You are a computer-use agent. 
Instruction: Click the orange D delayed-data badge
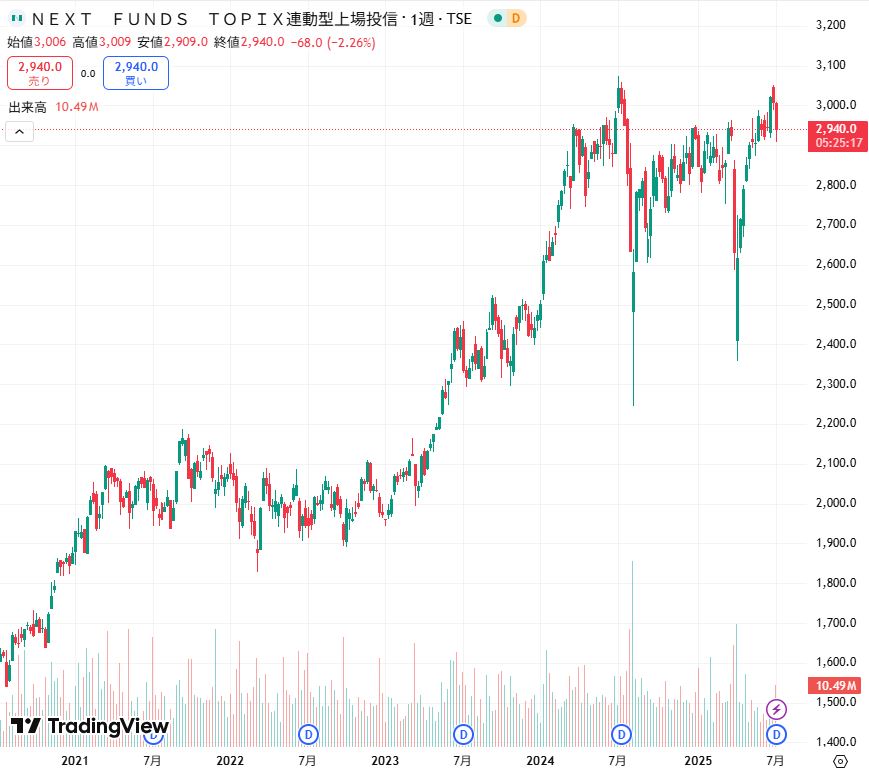click(x=515, y=18)
